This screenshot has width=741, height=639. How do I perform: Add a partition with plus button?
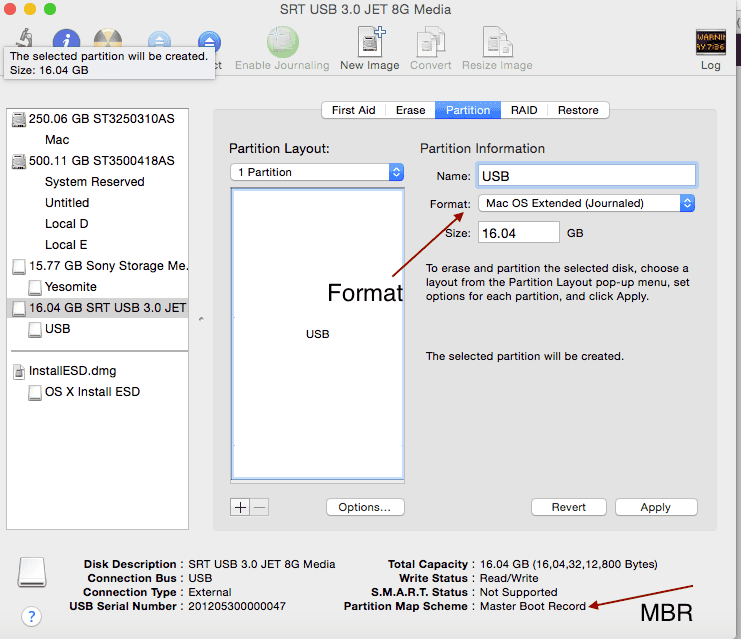(x=240, y=507)
